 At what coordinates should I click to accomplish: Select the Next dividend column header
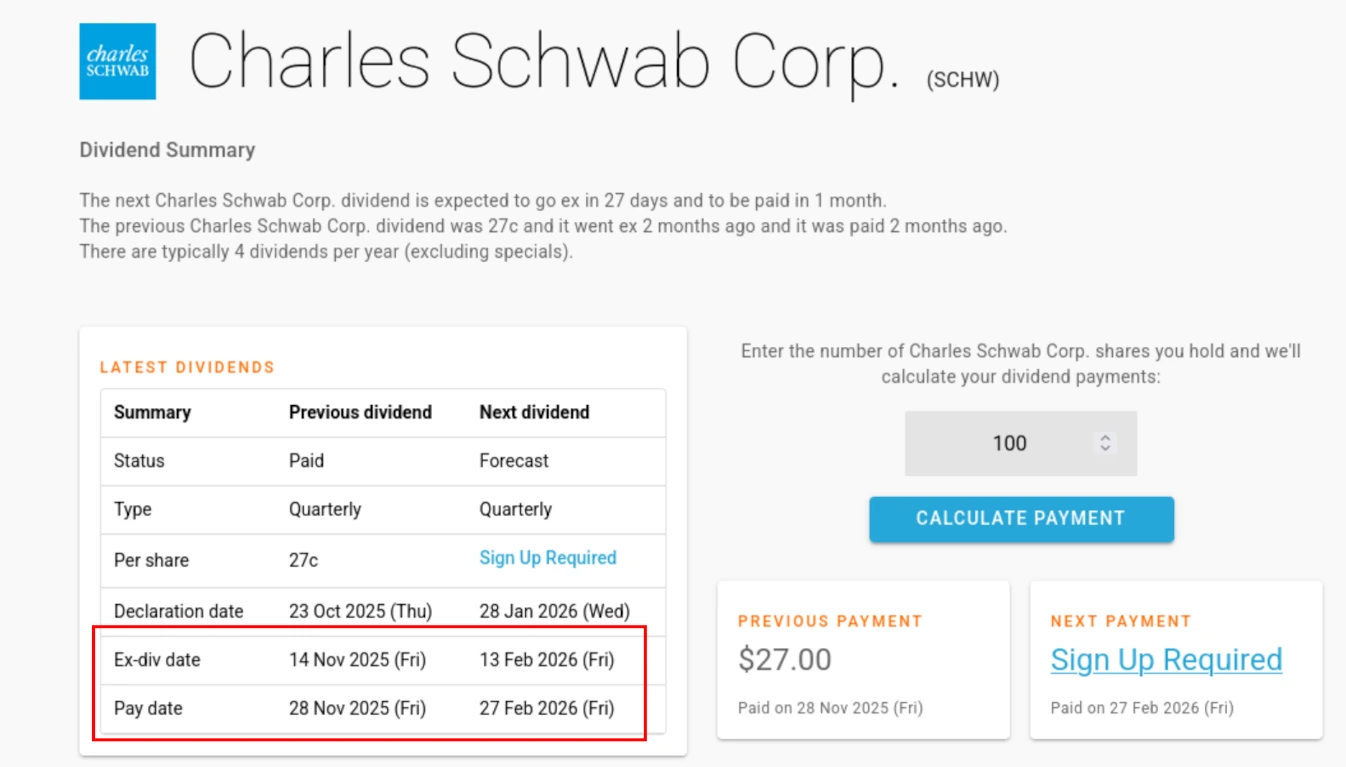click(x=536, y=412)
